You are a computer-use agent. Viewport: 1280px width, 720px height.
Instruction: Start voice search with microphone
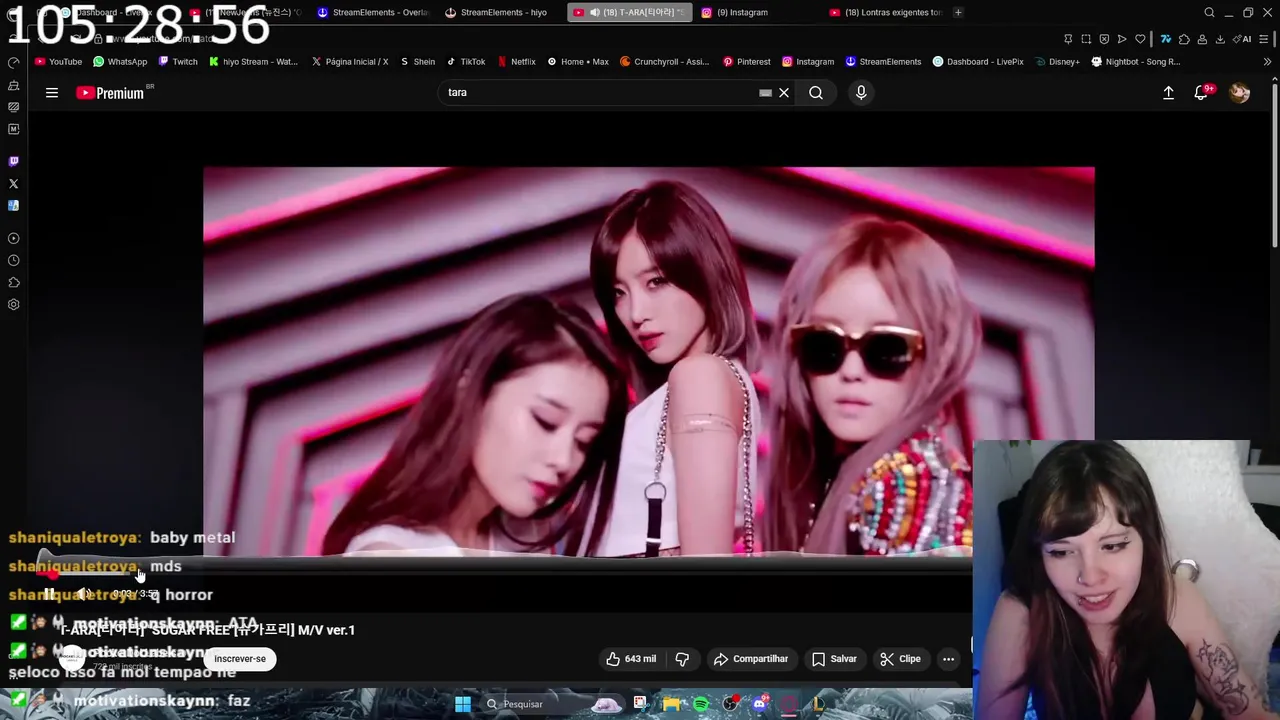pyautogui.click(x=861, y=93)
